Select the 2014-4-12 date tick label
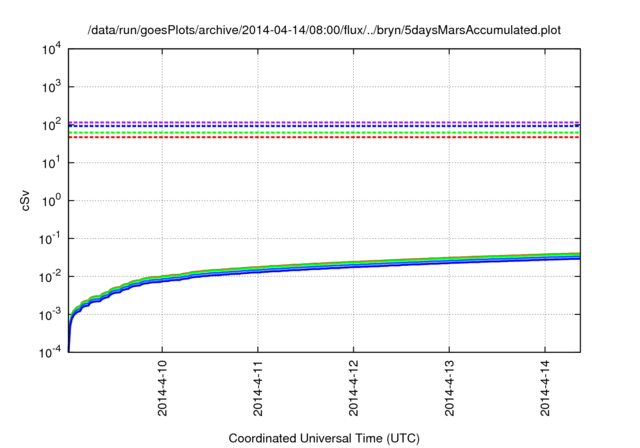The width and height of the screenshot is (640, 448). (353, 388)
